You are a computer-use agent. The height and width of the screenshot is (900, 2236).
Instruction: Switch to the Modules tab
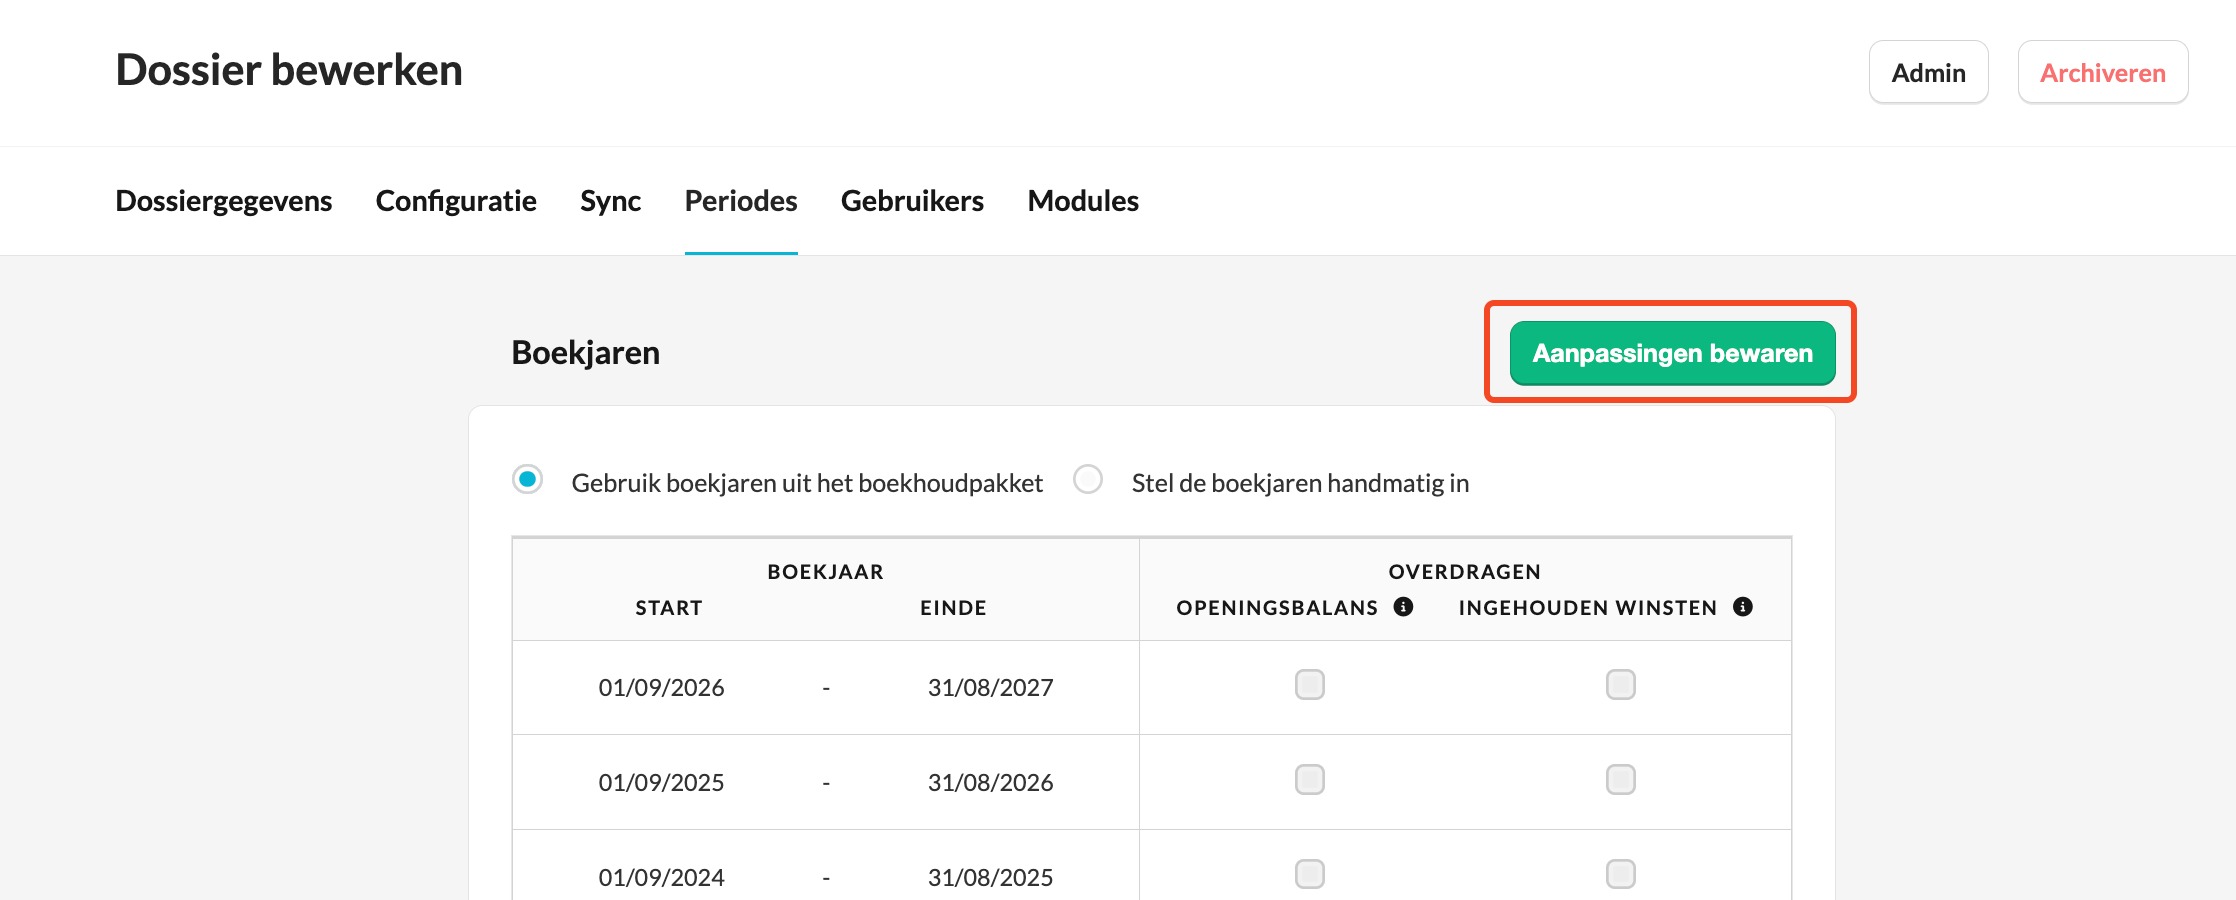tap(1083, 201)
